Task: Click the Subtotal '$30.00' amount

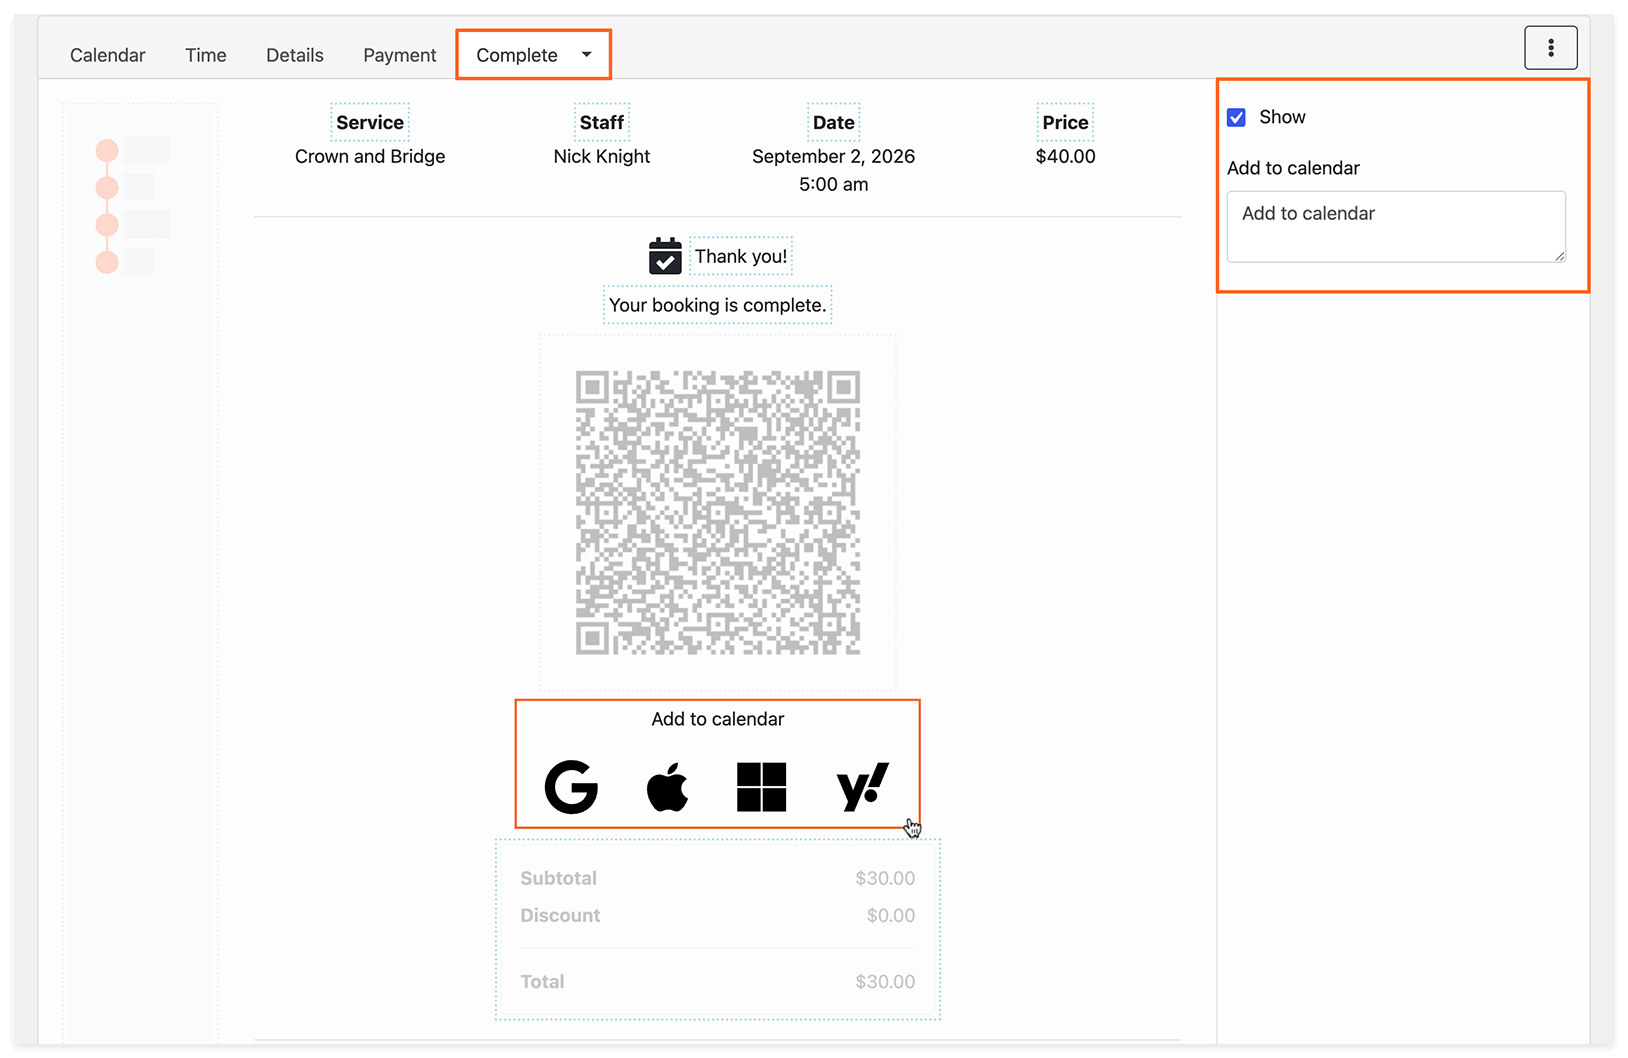Action: coord(885,878)
